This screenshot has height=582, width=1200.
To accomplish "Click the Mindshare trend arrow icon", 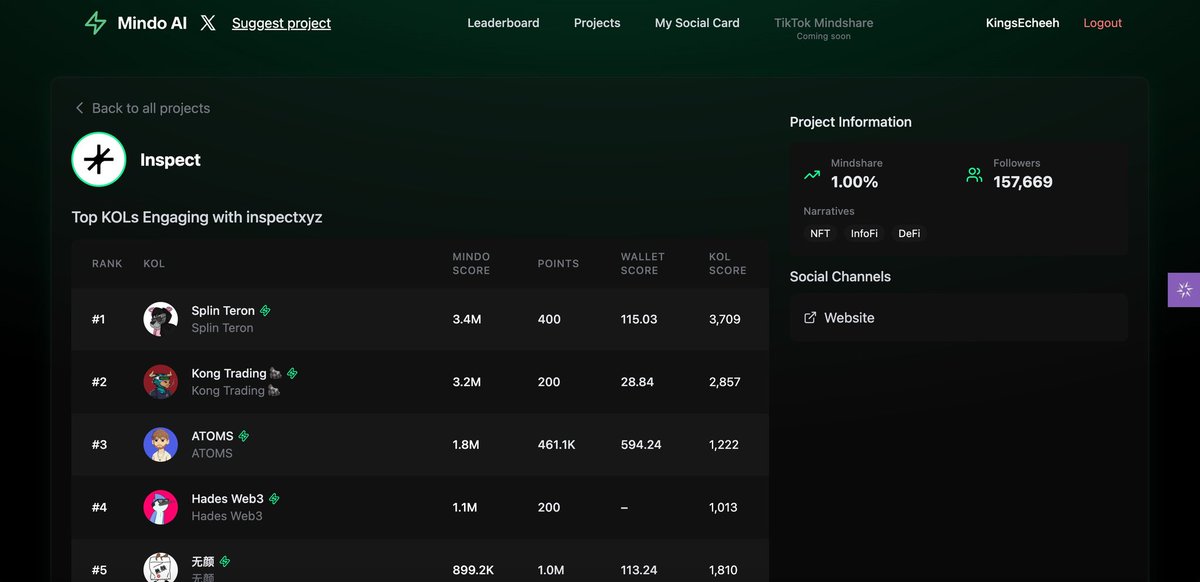I will tap(812, 175).
